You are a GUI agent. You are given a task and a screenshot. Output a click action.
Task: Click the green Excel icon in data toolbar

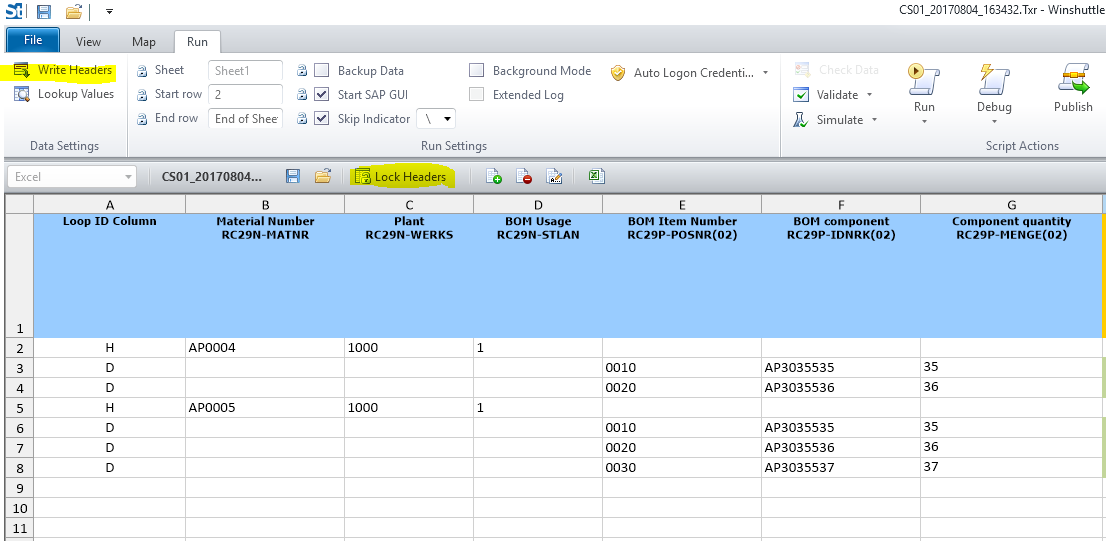pos(596,177)
